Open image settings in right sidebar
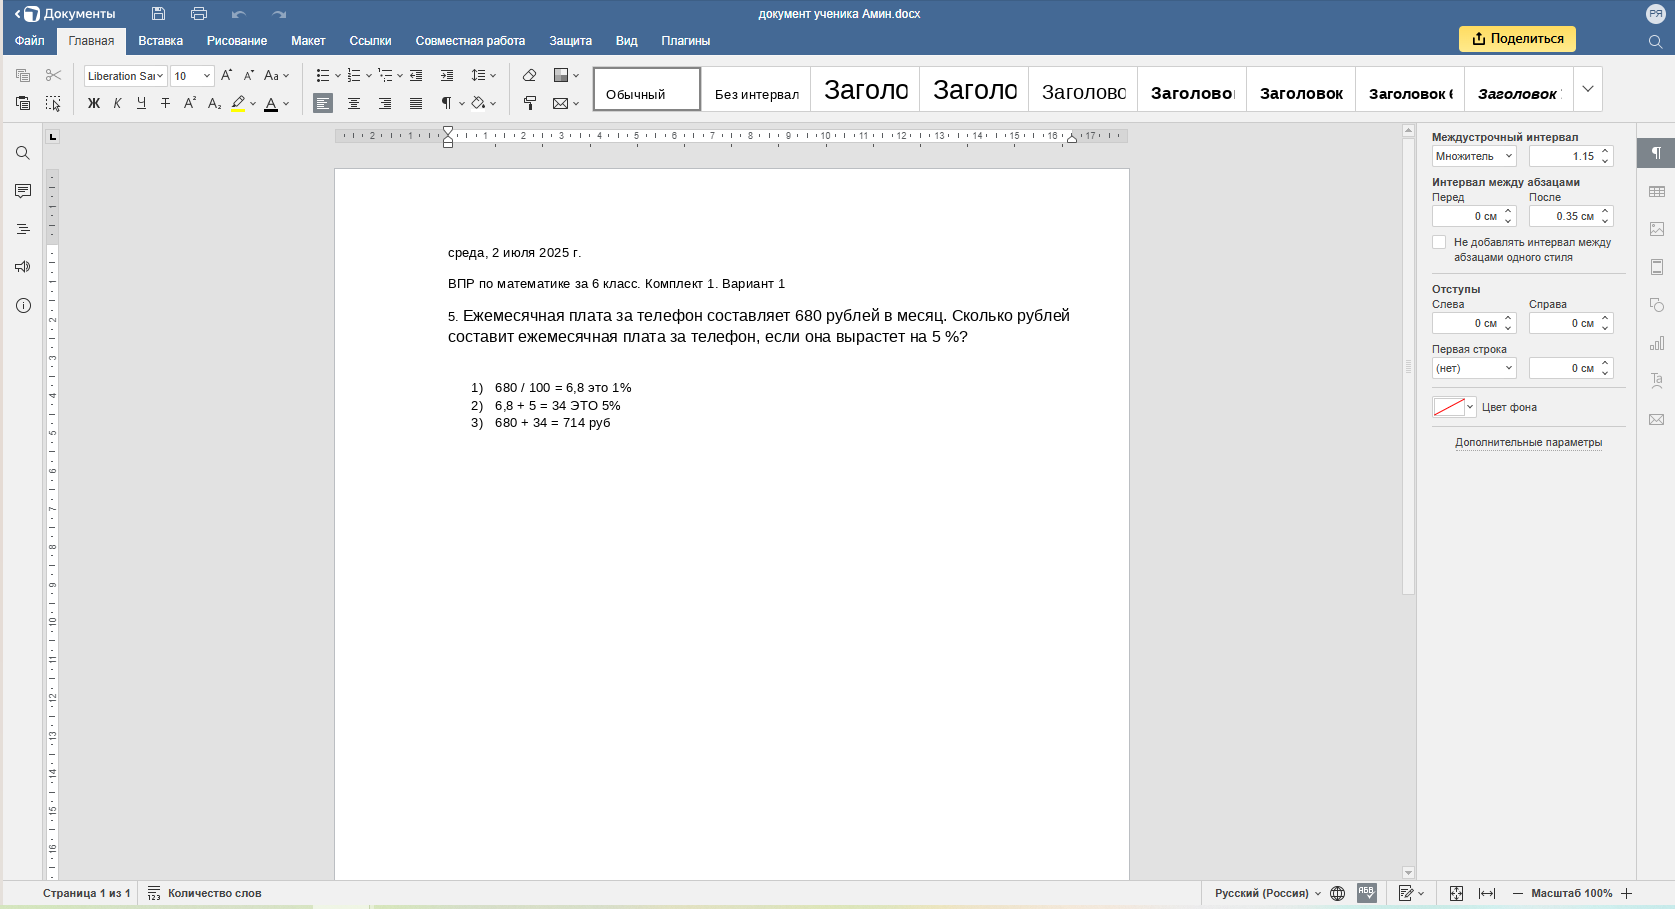This screenshot has height=909, width=1675. pyautogui.click(x=1657, y=229)
